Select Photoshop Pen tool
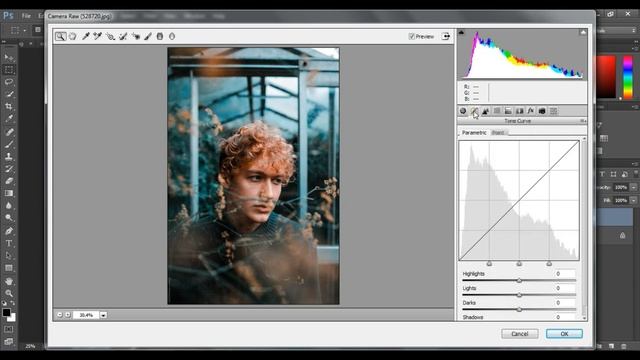 (x=9, y=231)
